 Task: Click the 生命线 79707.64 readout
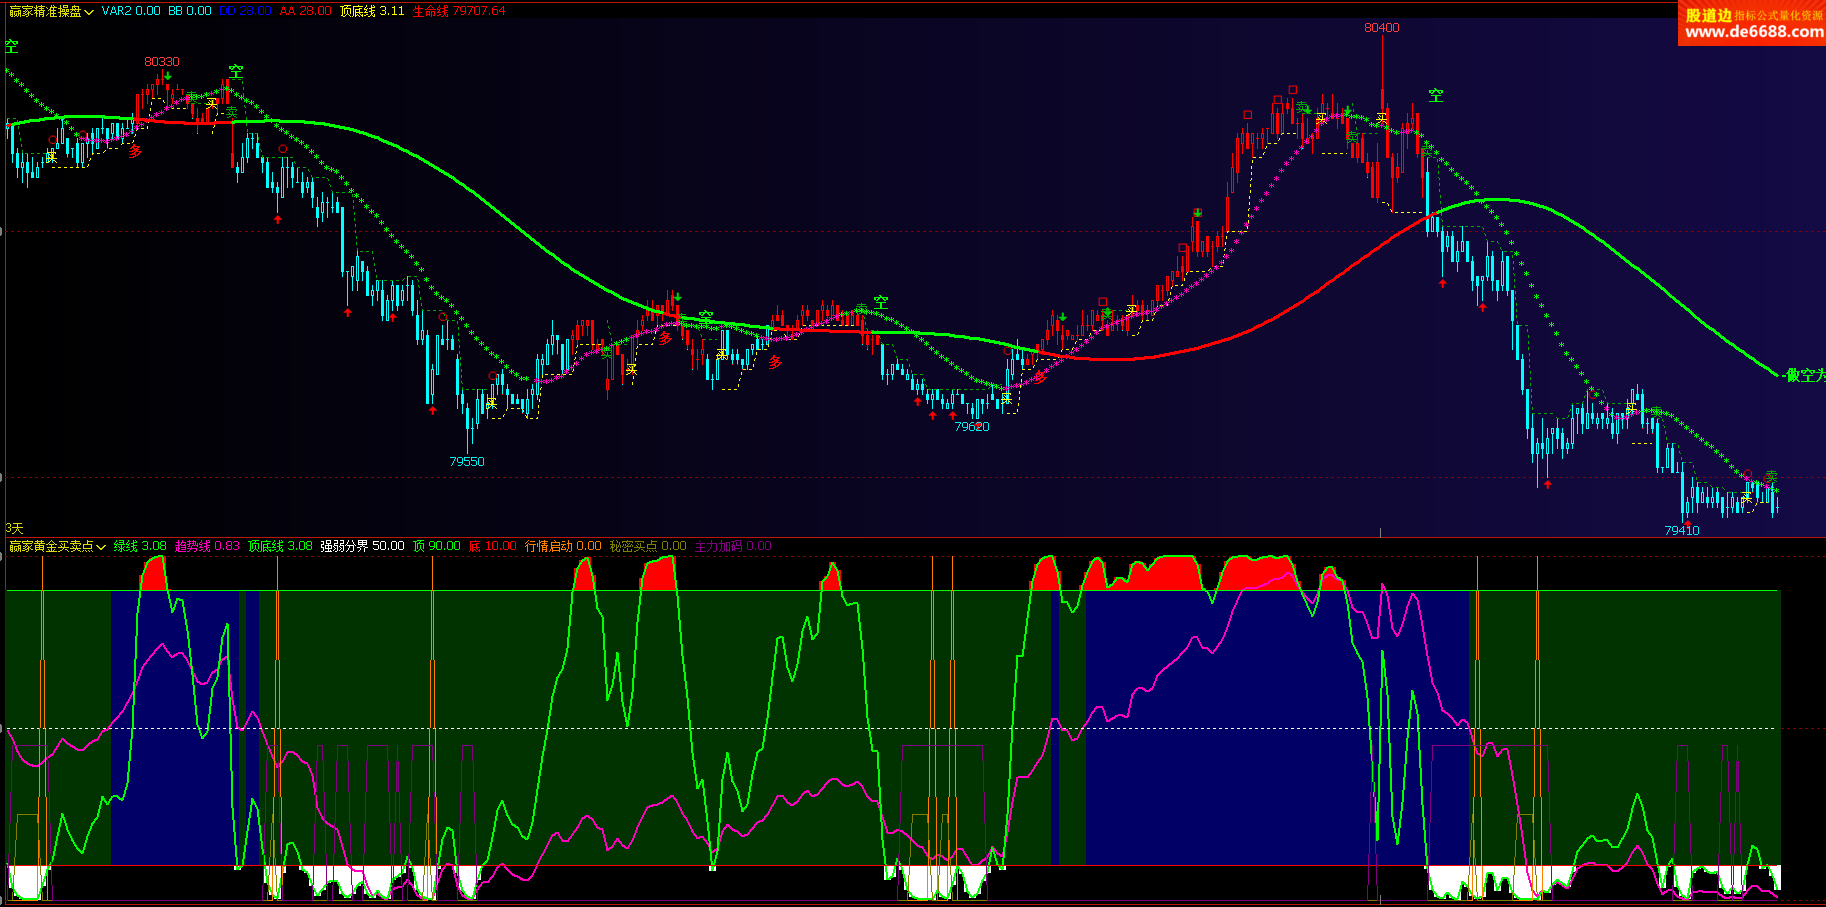pos(459,11)
